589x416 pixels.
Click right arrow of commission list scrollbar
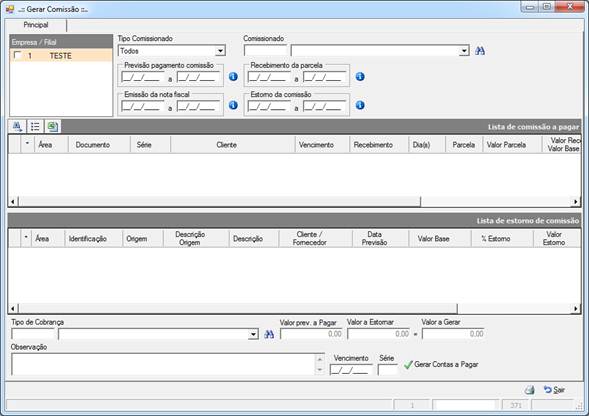[x=575, y=202]
